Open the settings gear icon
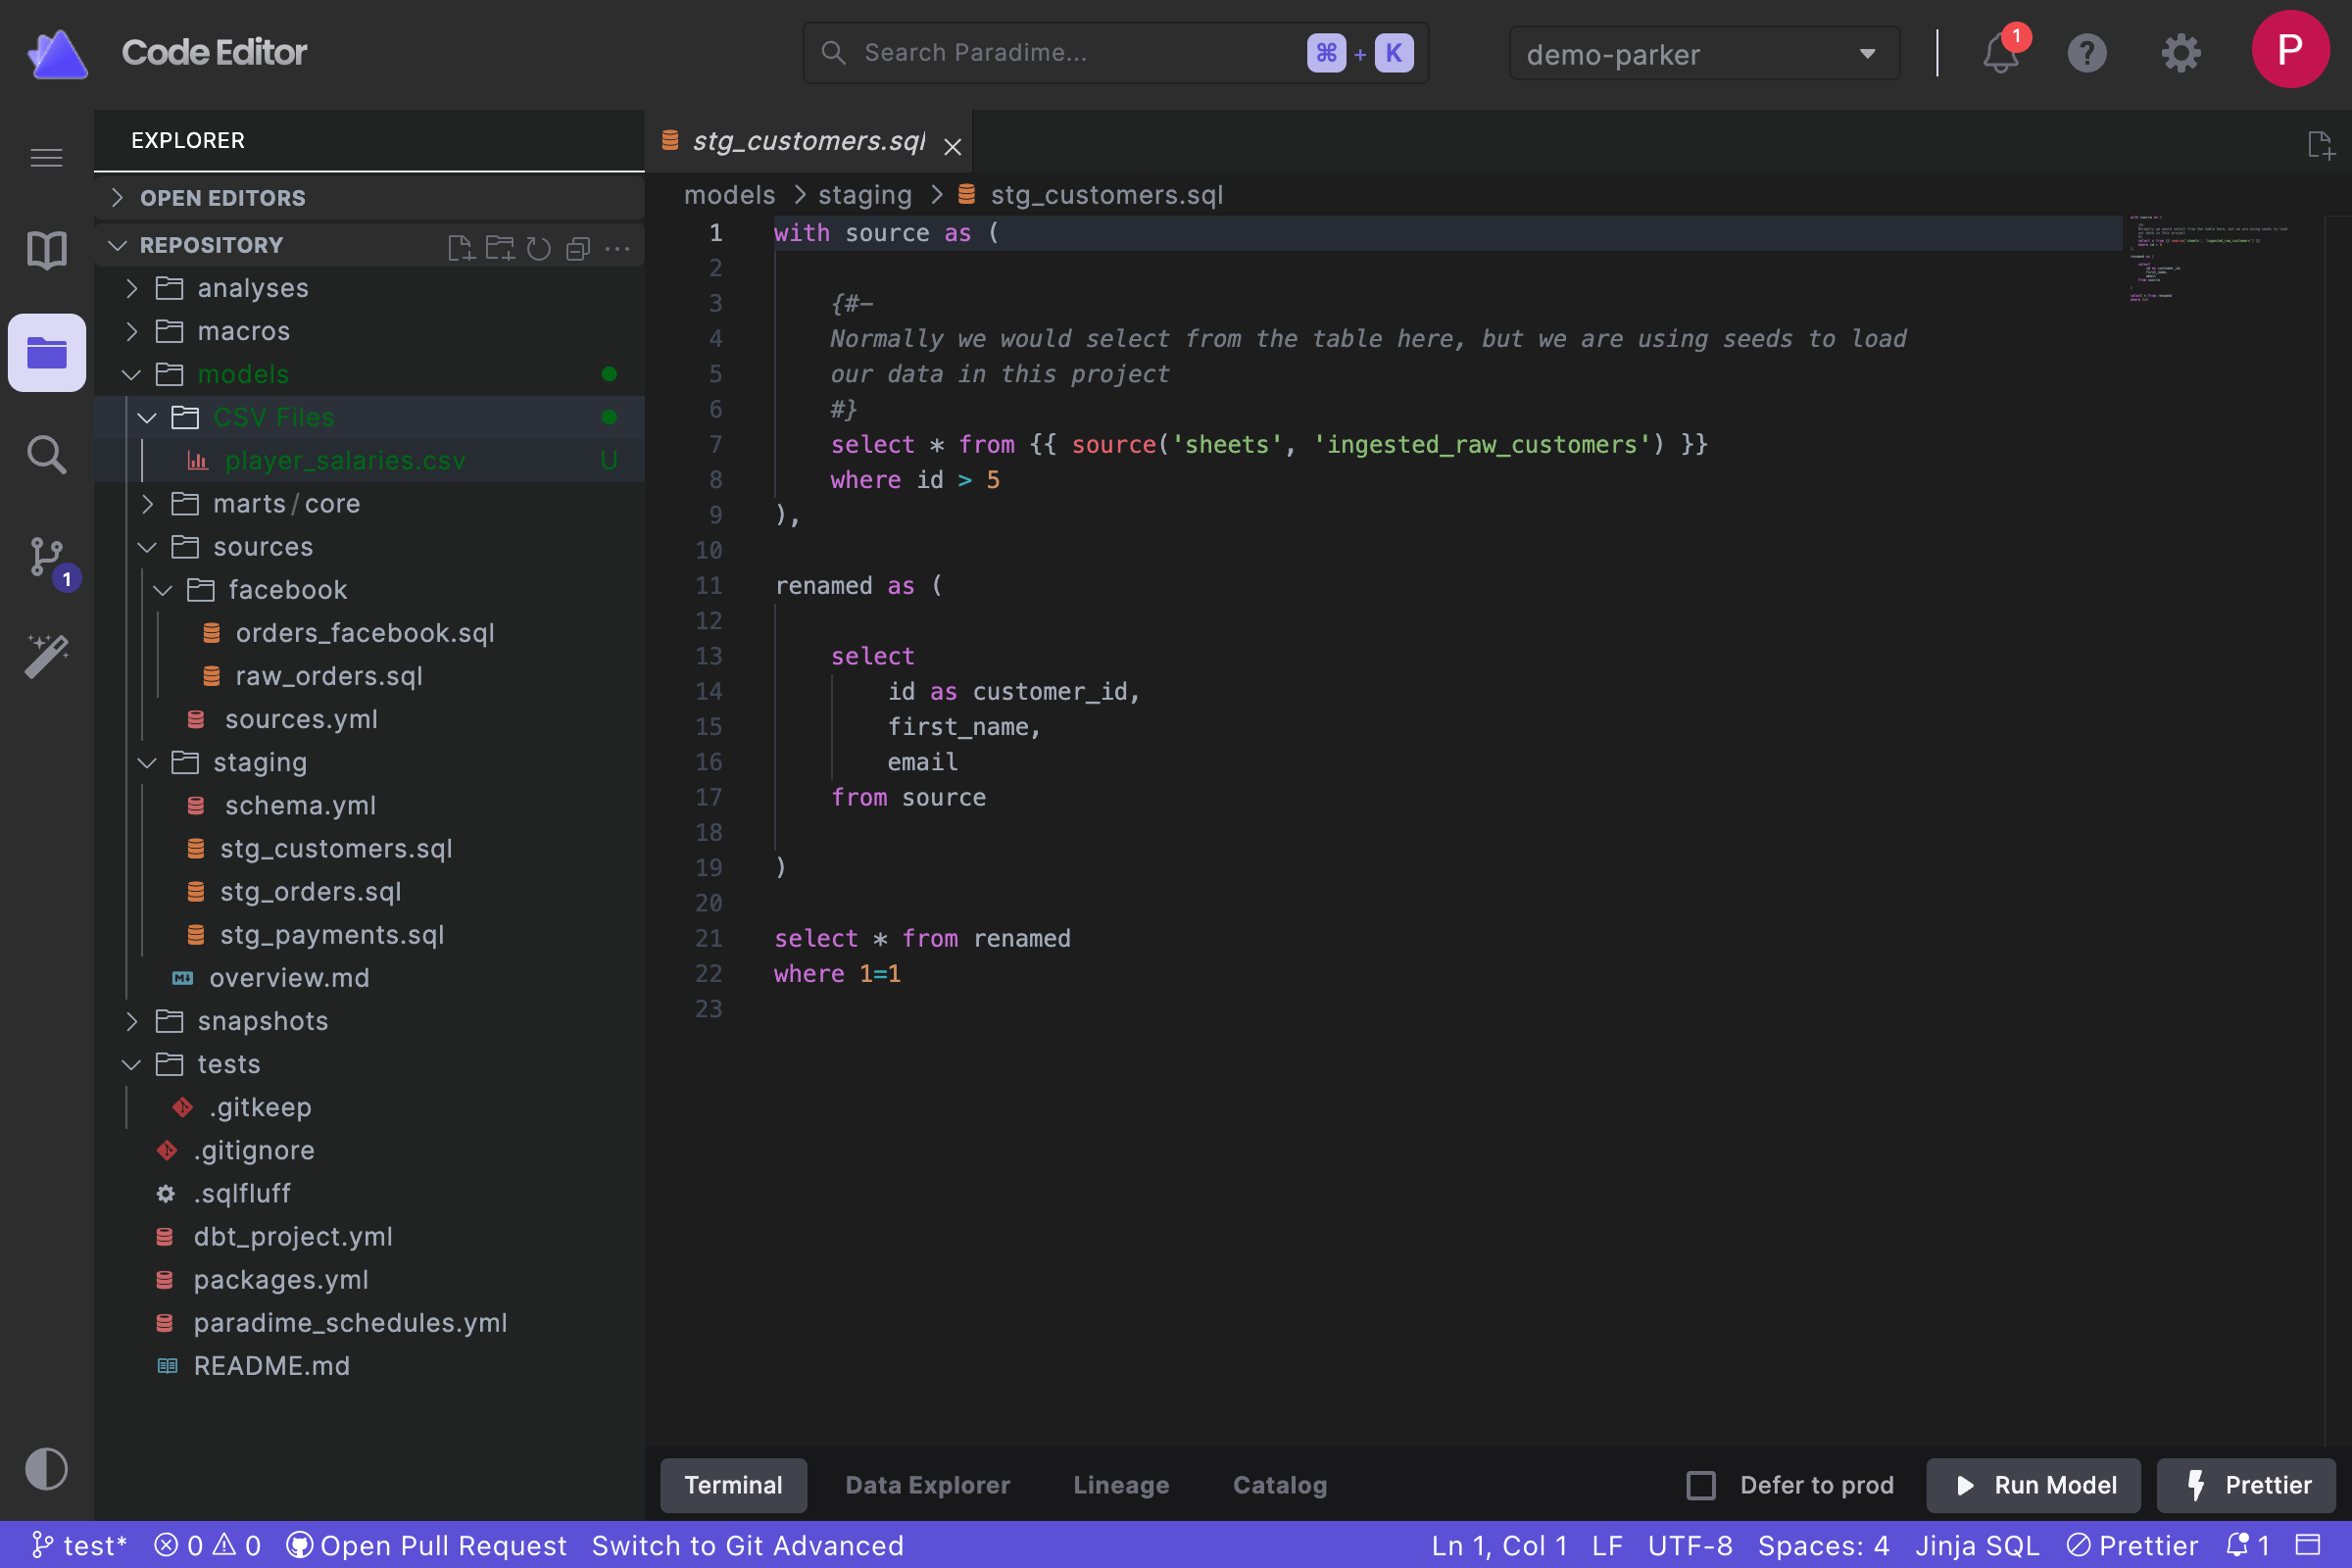Viewport: 2352px width, 1568px height. pyautogui.click(x=2180, y=53)
